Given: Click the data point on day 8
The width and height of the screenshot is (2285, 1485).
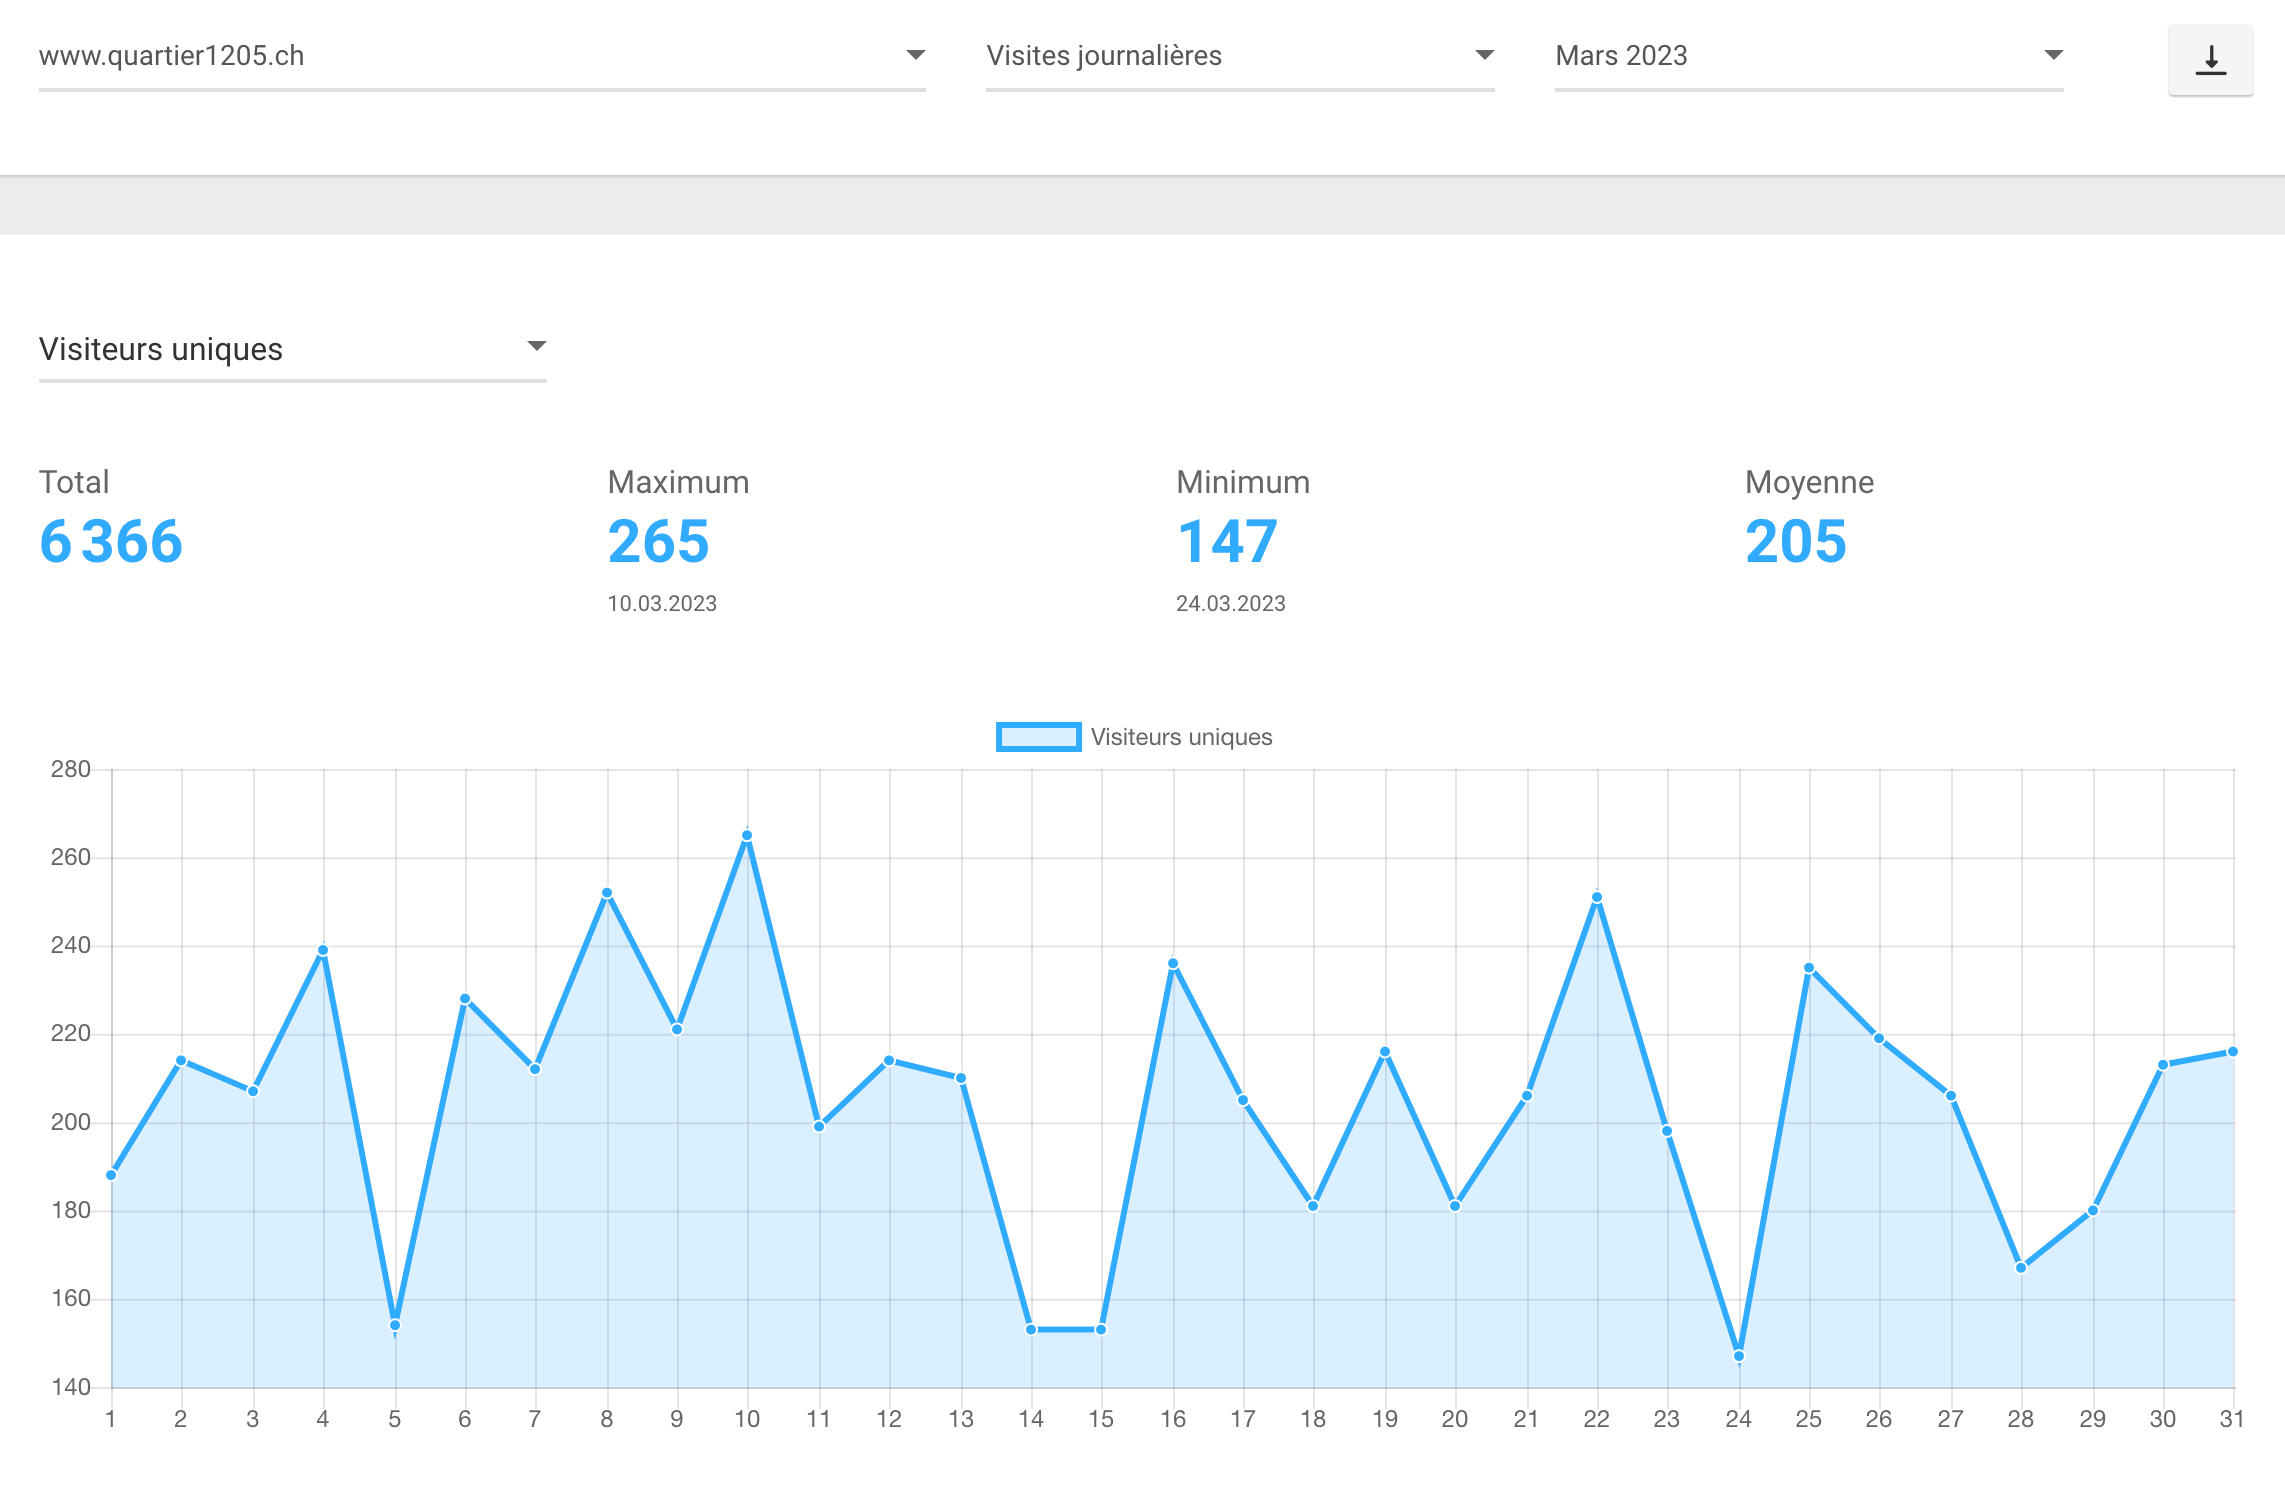Looking at the screenshot, I should point(607,893).
